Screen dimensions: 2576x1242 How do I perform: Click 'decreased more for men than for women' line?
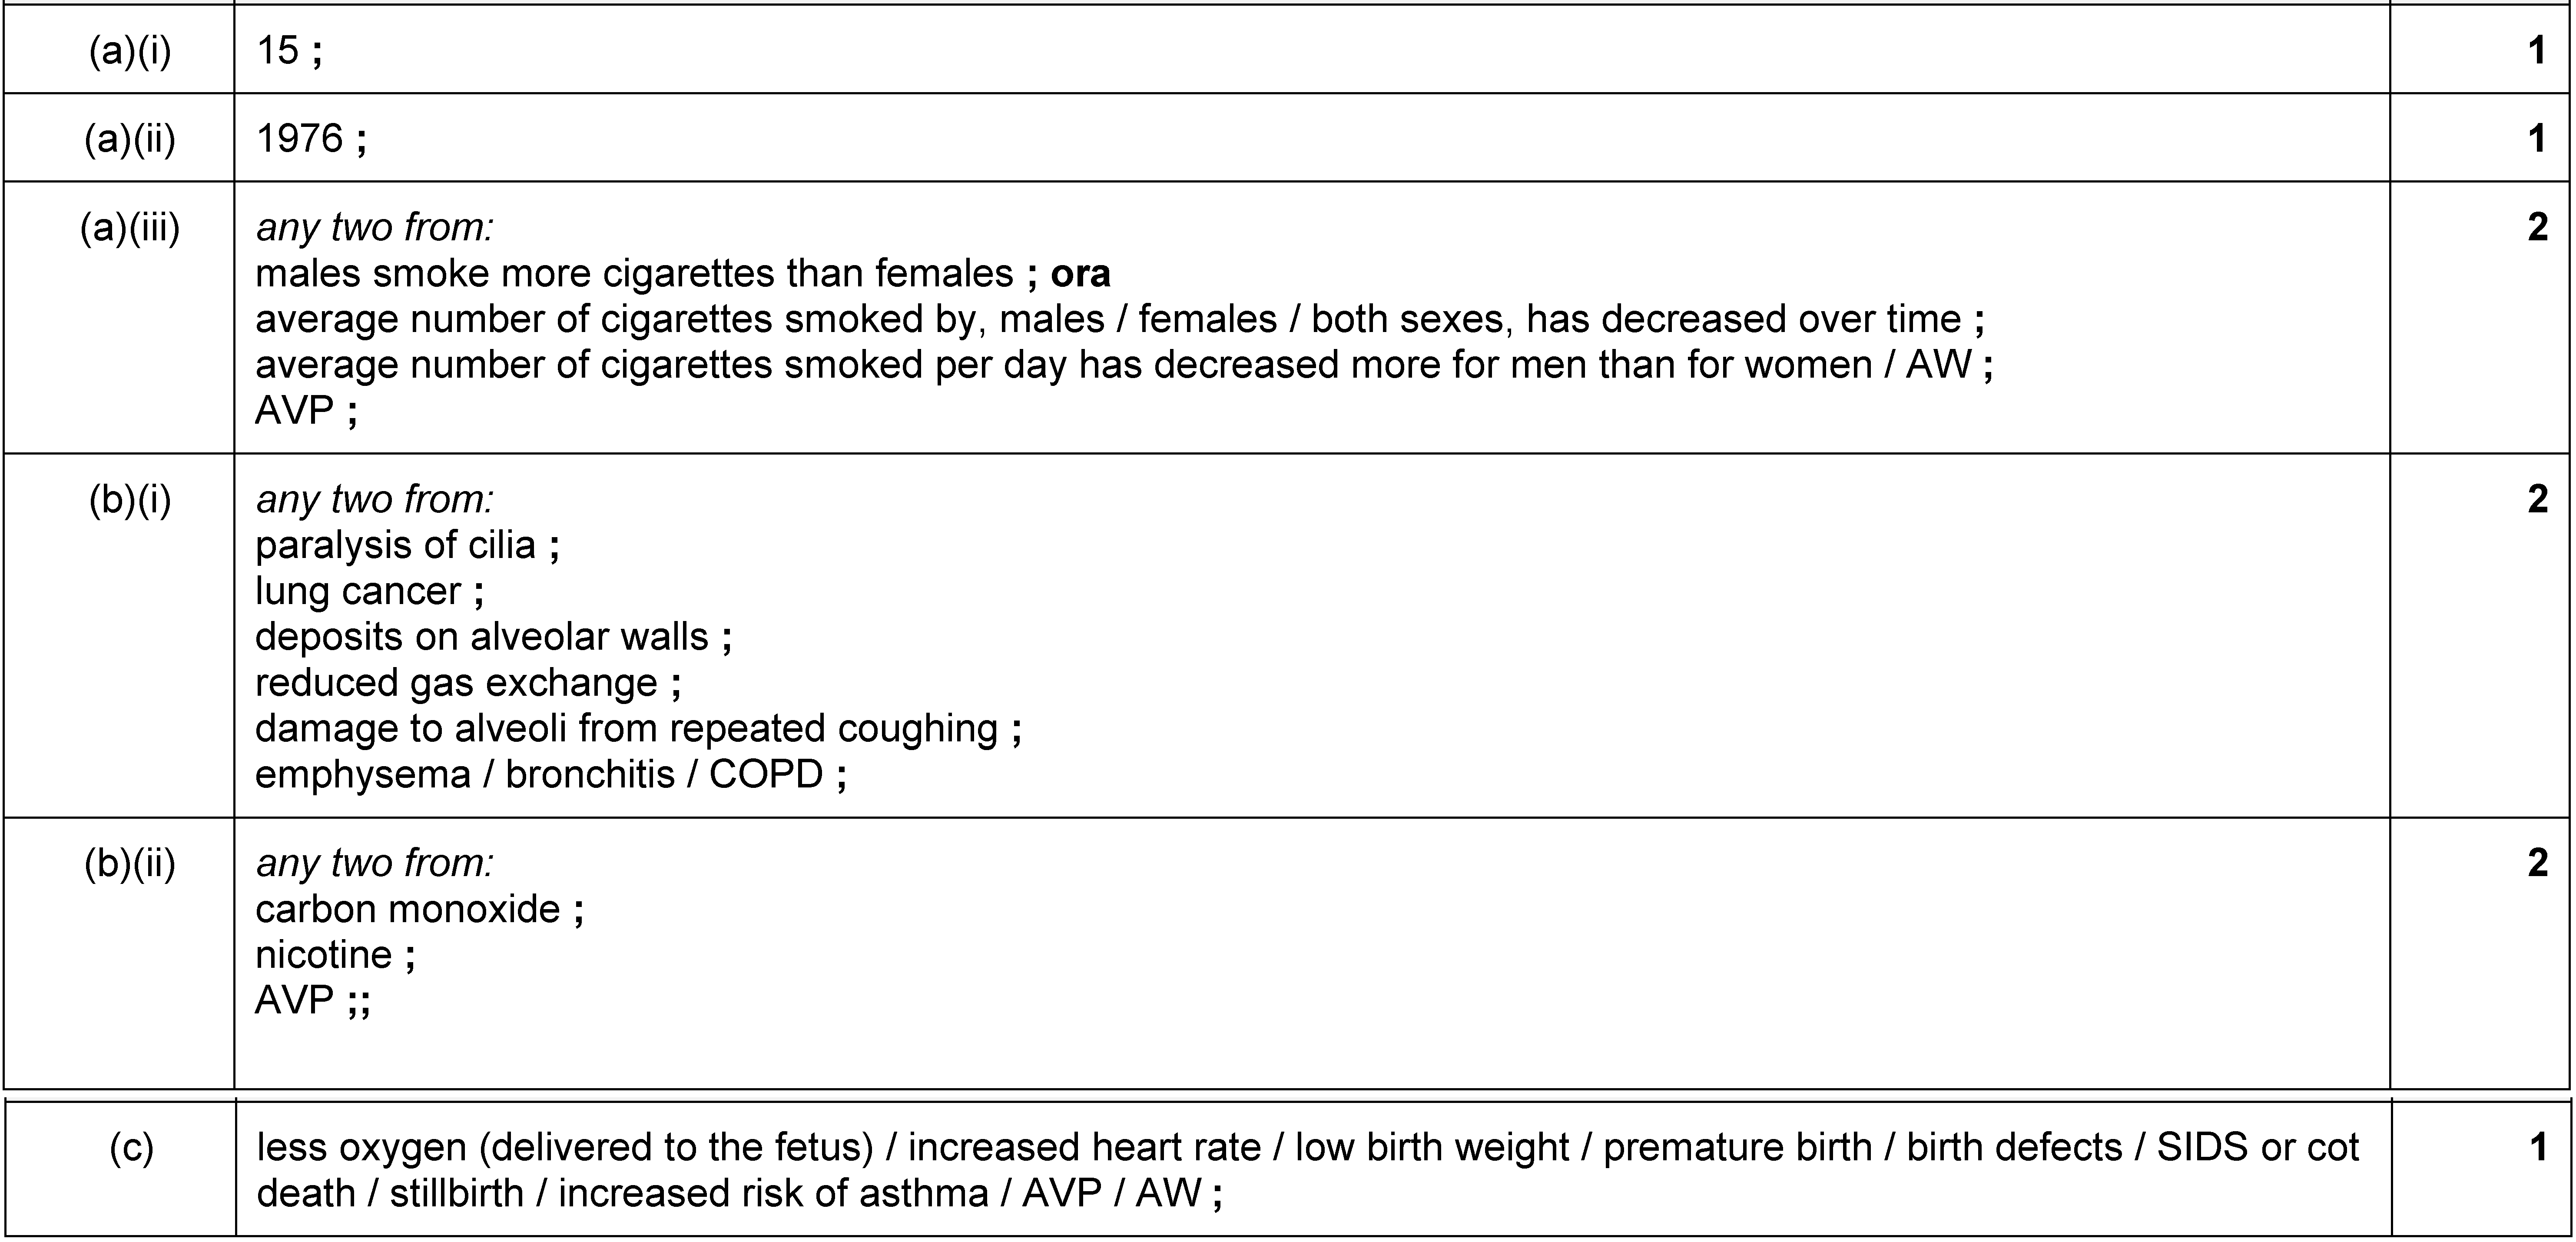1123,365
